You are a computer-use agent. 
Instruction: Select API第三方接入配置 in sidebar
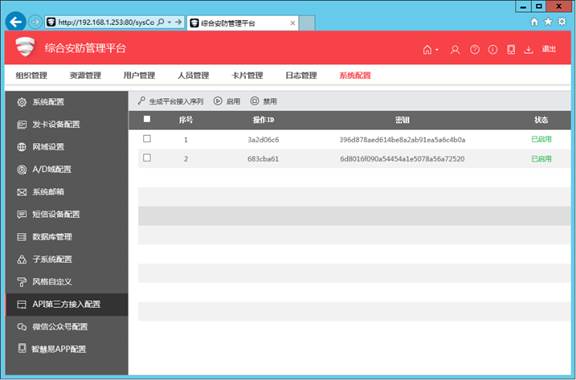coord(67,304)
